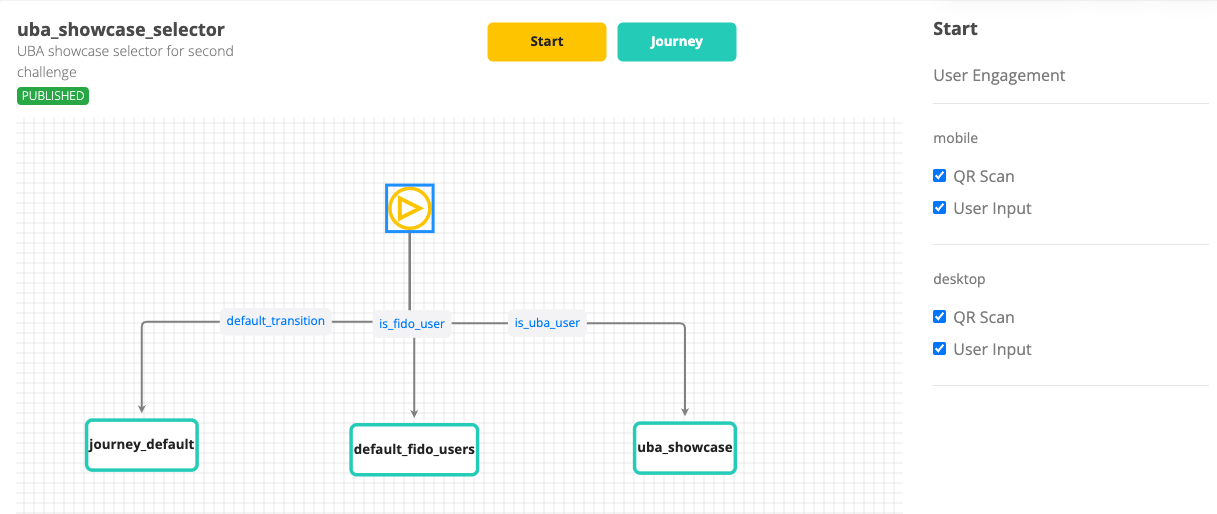Click the is_fido_user transition label
The width and height of the screenshot is (1217, 514).
pos(411,323)
